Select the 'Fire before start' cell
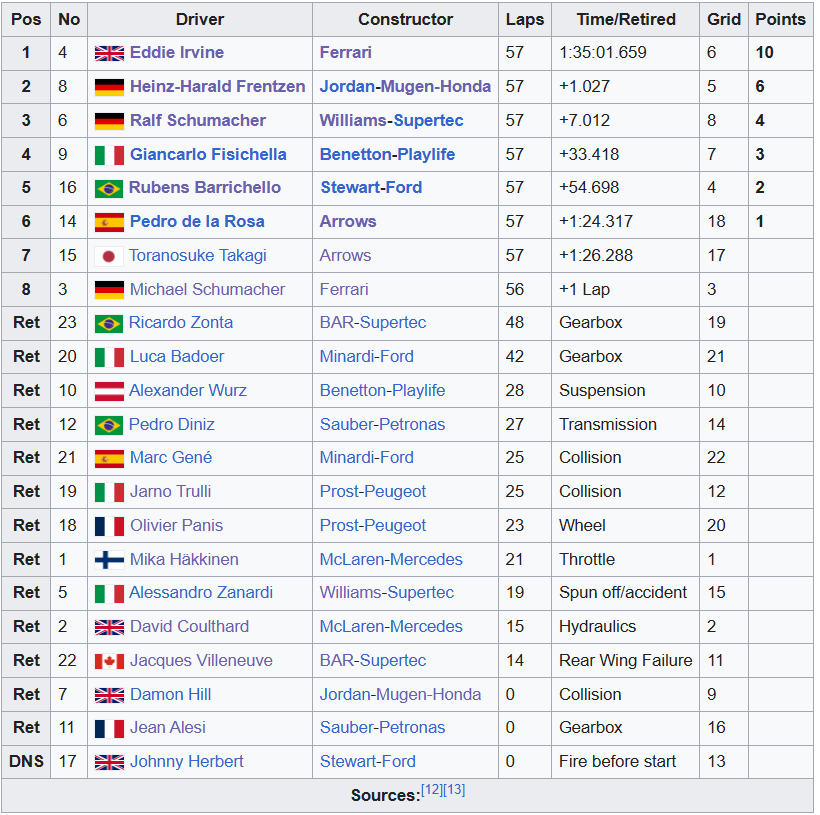The width and height of the screenshot is (820, 815). [x=625, y=761]
